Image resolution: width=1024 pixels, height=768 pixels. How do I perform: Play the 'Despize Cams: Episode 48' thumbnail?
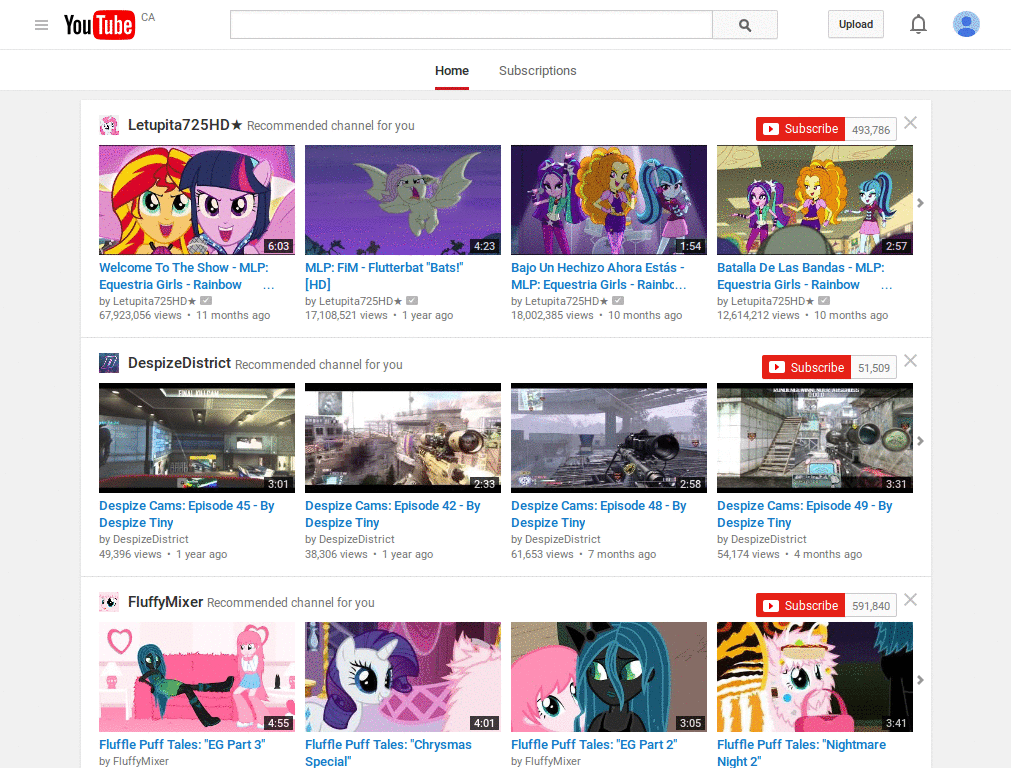[x=608, y=438]
